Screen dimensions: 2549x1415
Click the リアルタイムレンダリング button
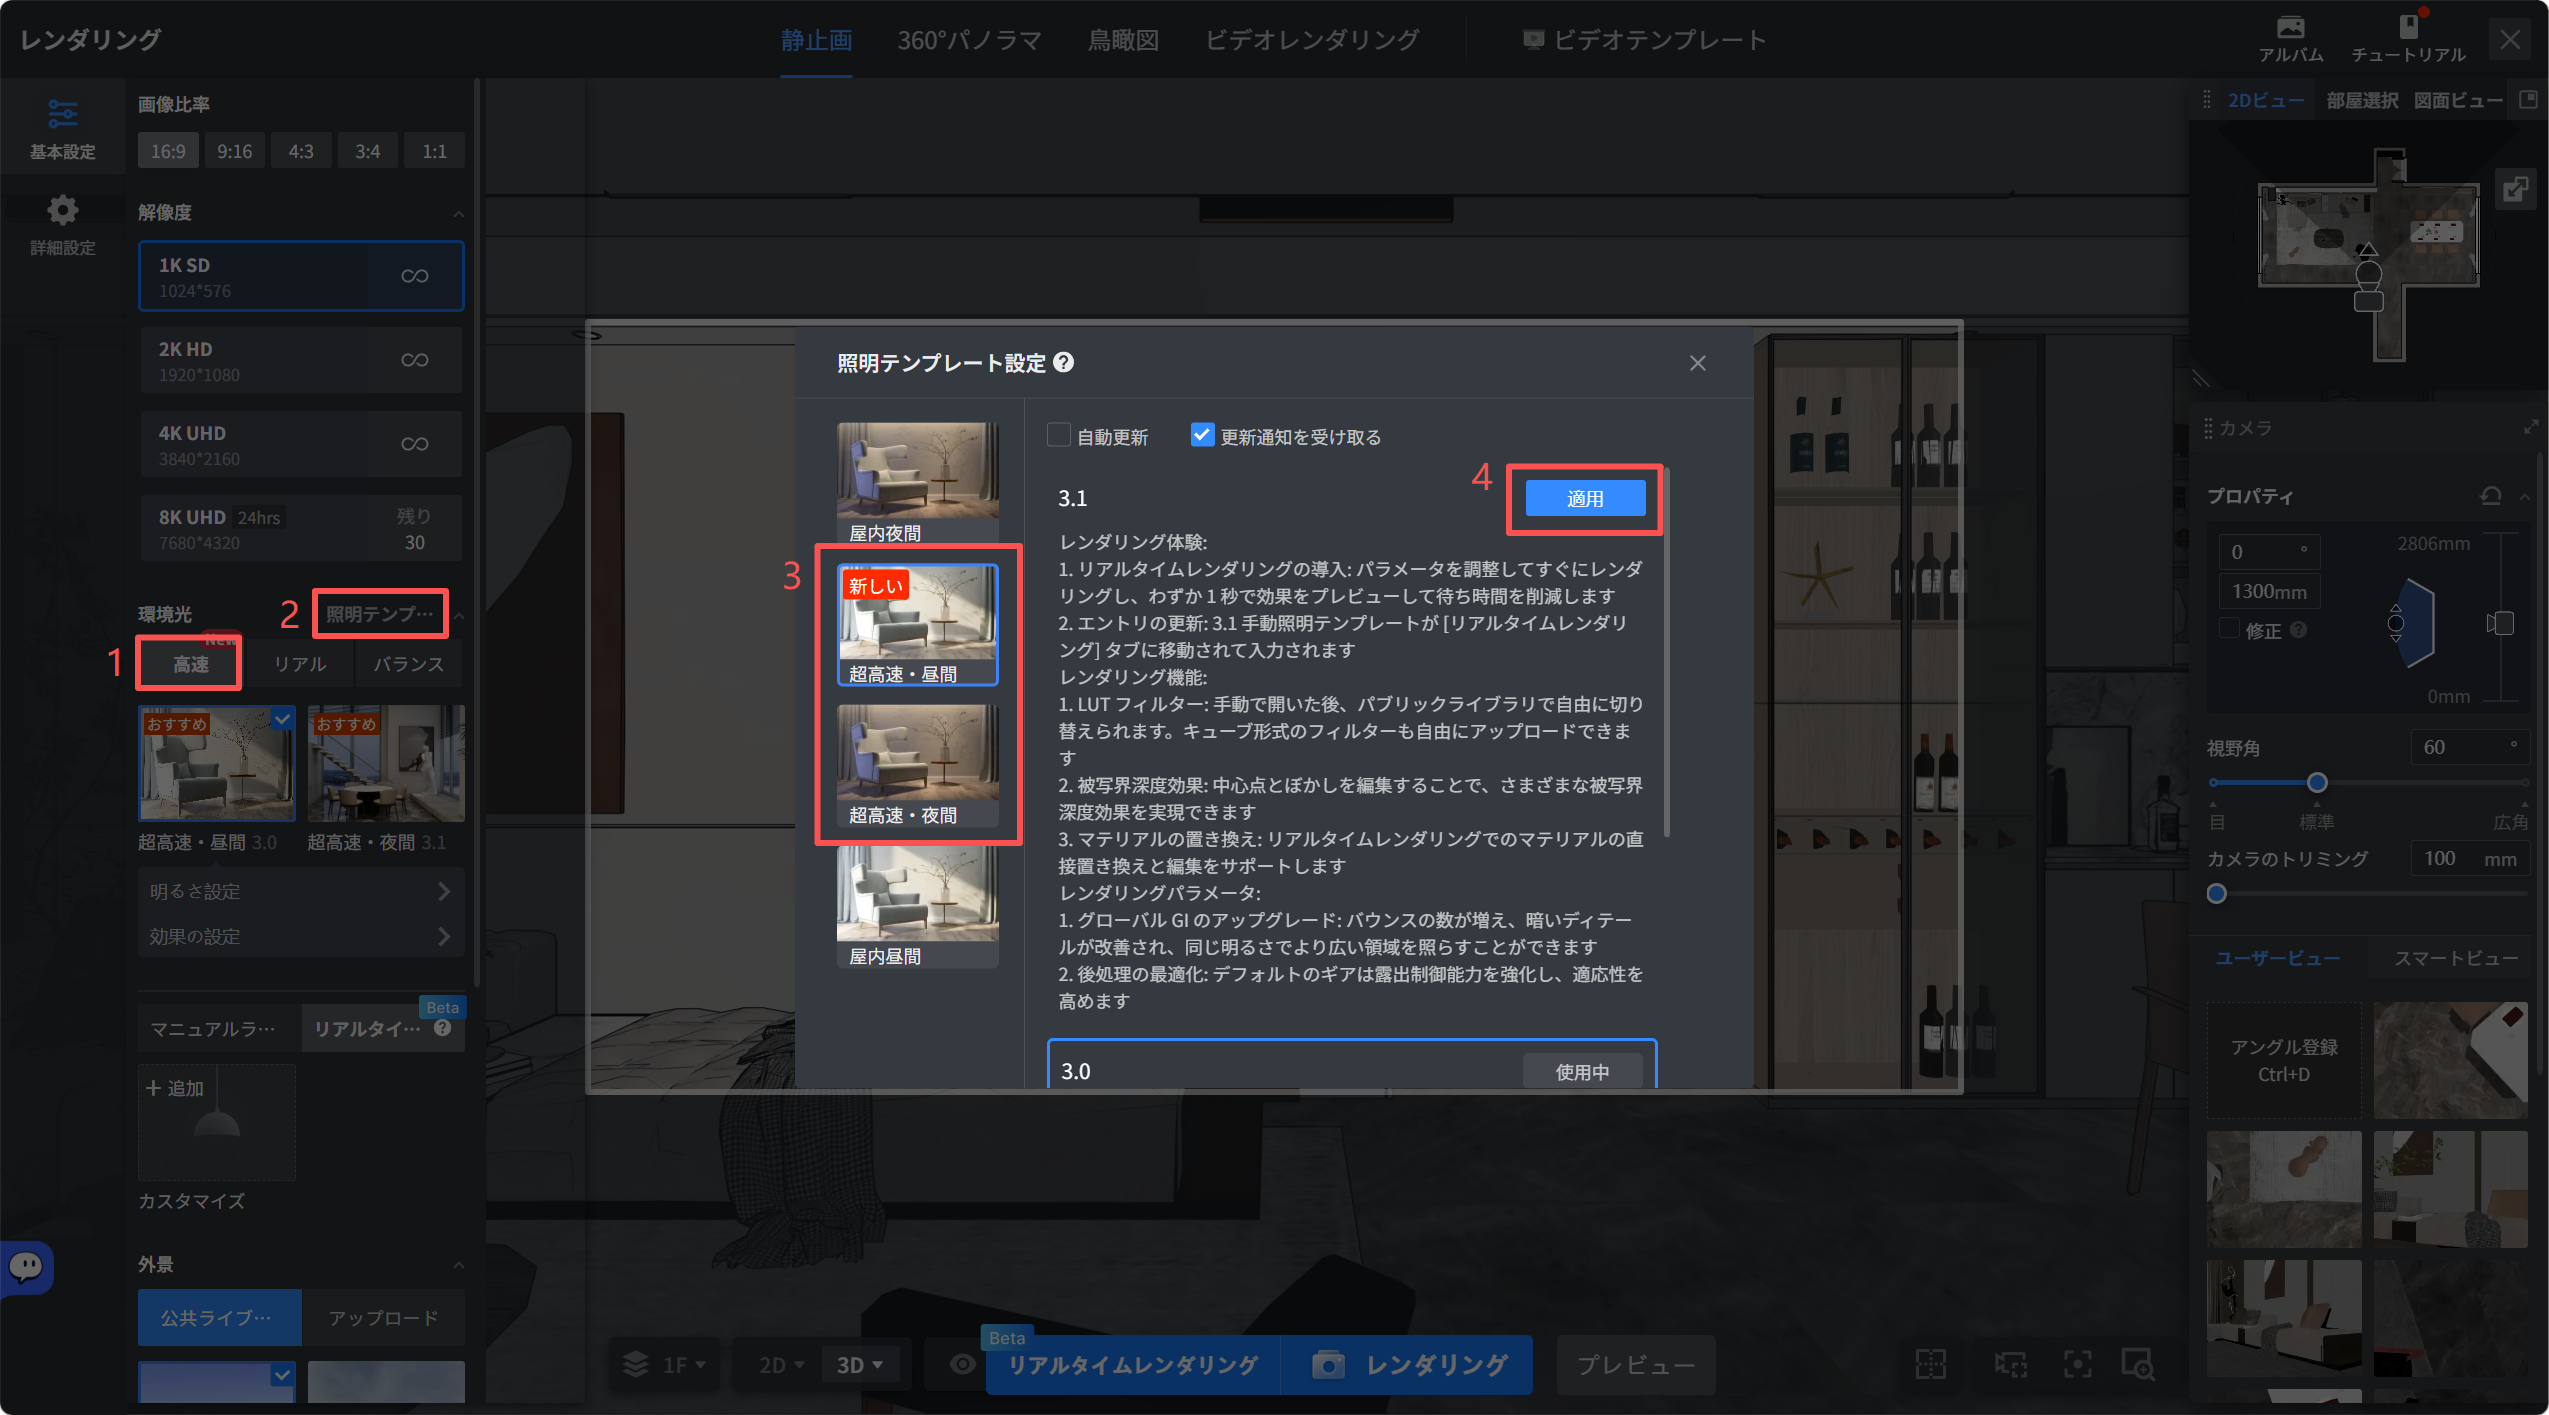[1133, 1365]
